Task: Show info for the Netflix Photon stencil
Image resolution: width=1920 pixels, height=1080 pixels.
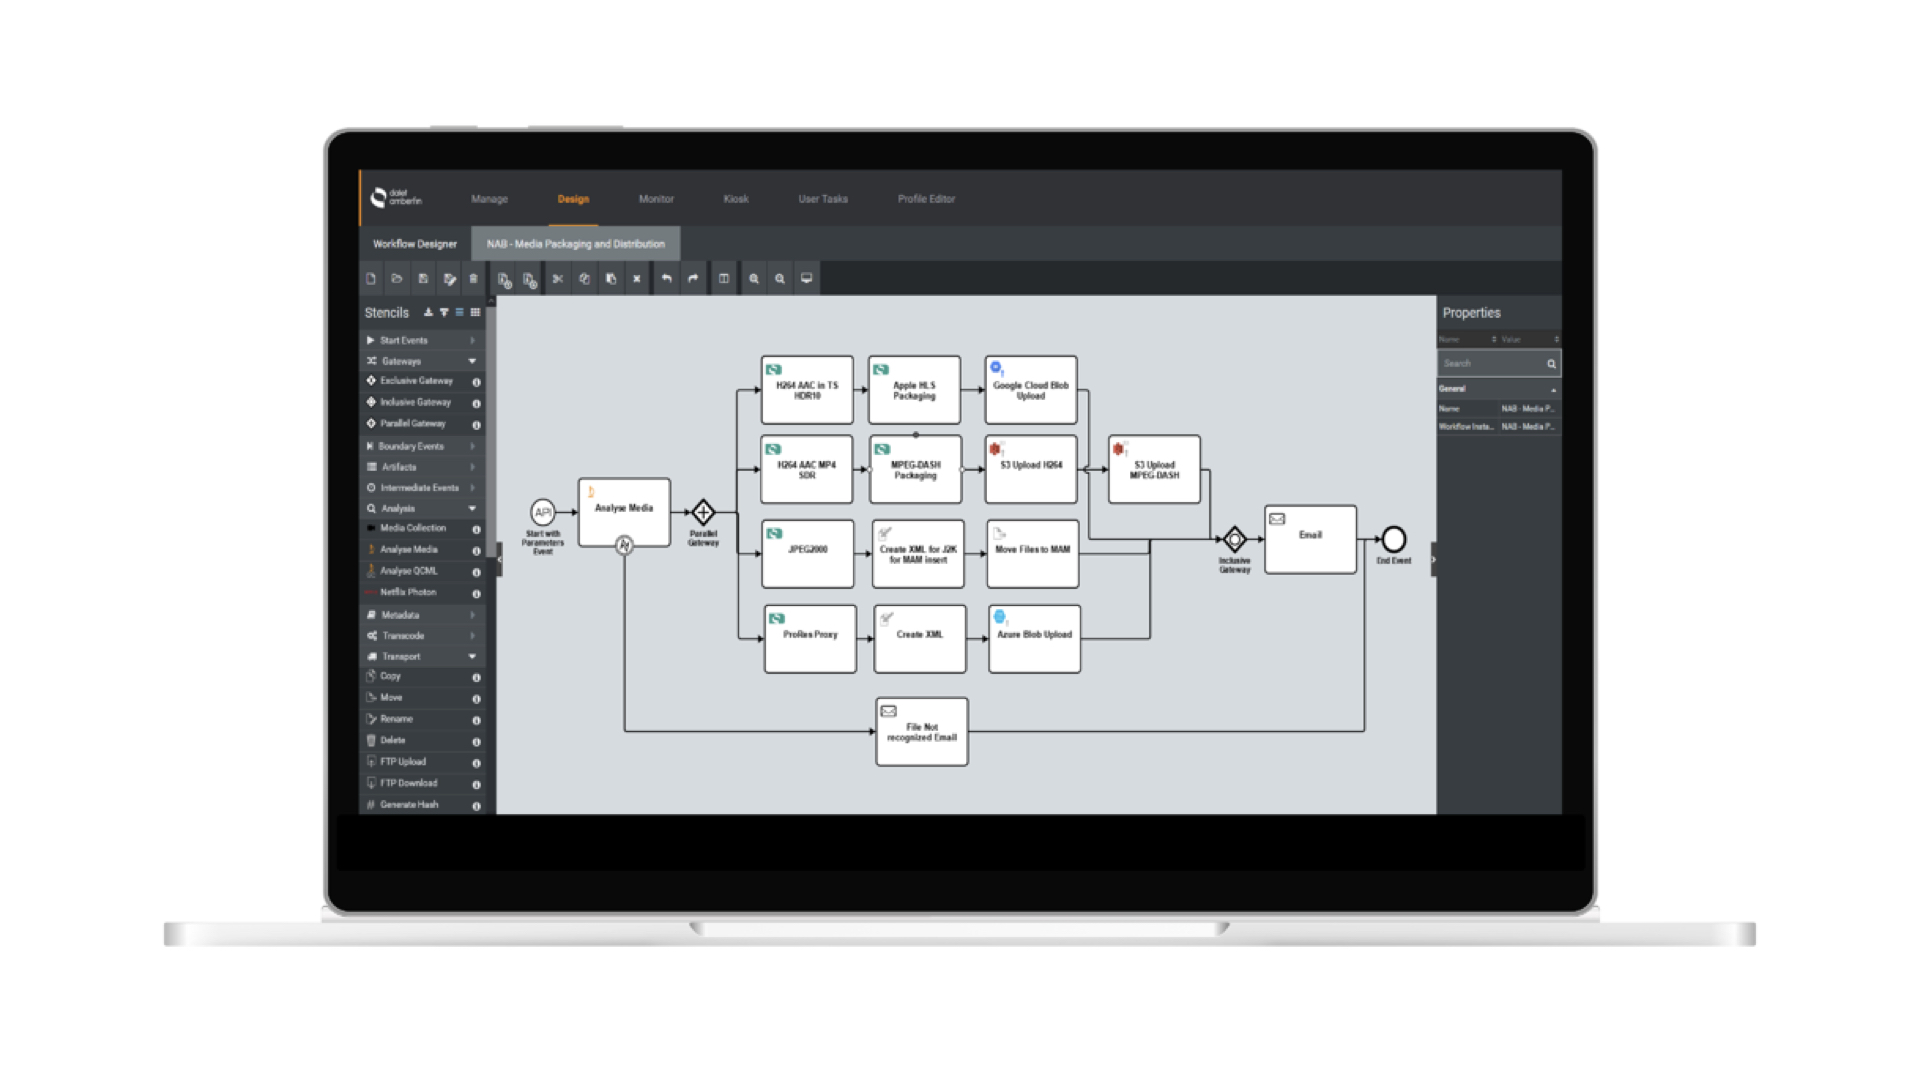Action: coord(477,592)
